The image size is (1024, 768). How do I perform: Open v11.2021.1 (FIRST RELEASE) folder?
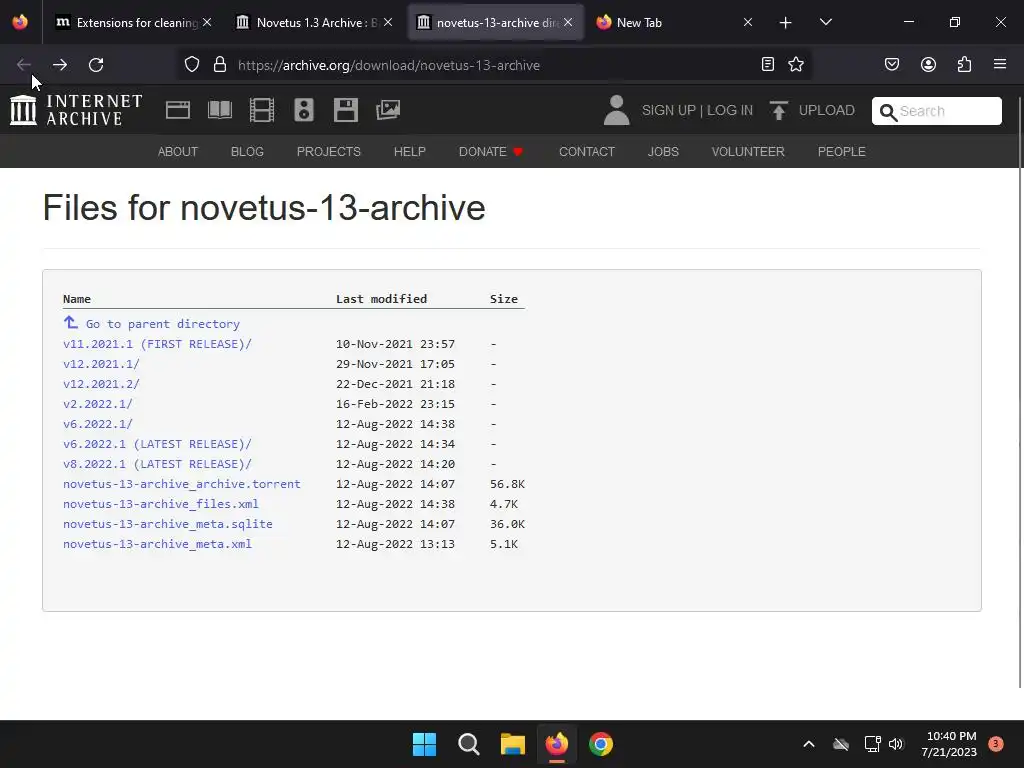(x=157, y=344)
